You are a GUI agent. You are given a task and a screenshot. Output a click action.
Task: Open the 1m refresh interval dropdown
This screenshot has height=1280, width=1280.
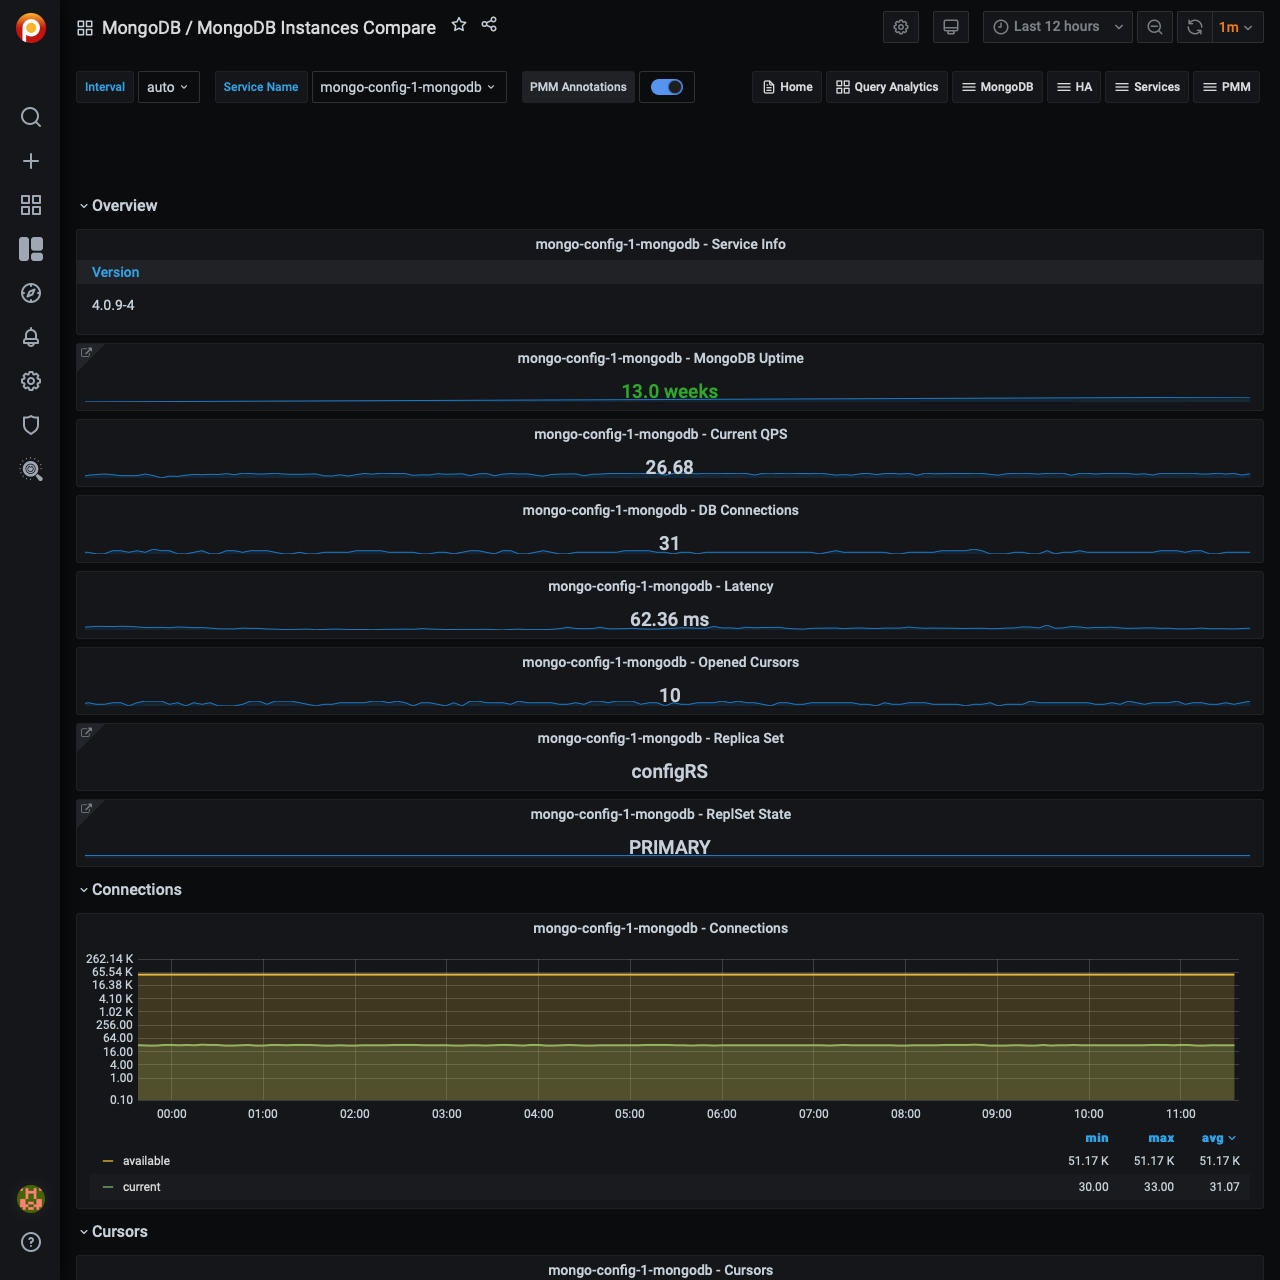pyautogui.click(x=1237, y=27)
